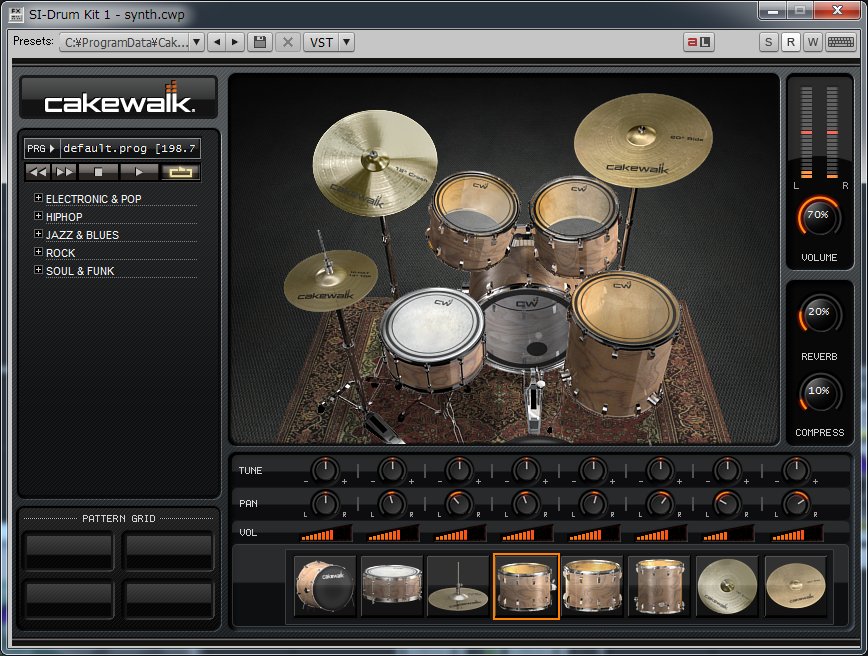The height and width of the screenshot is (656, 868).
Task: Click the high tom TUNE knob
Action: [x=526, y=471]
